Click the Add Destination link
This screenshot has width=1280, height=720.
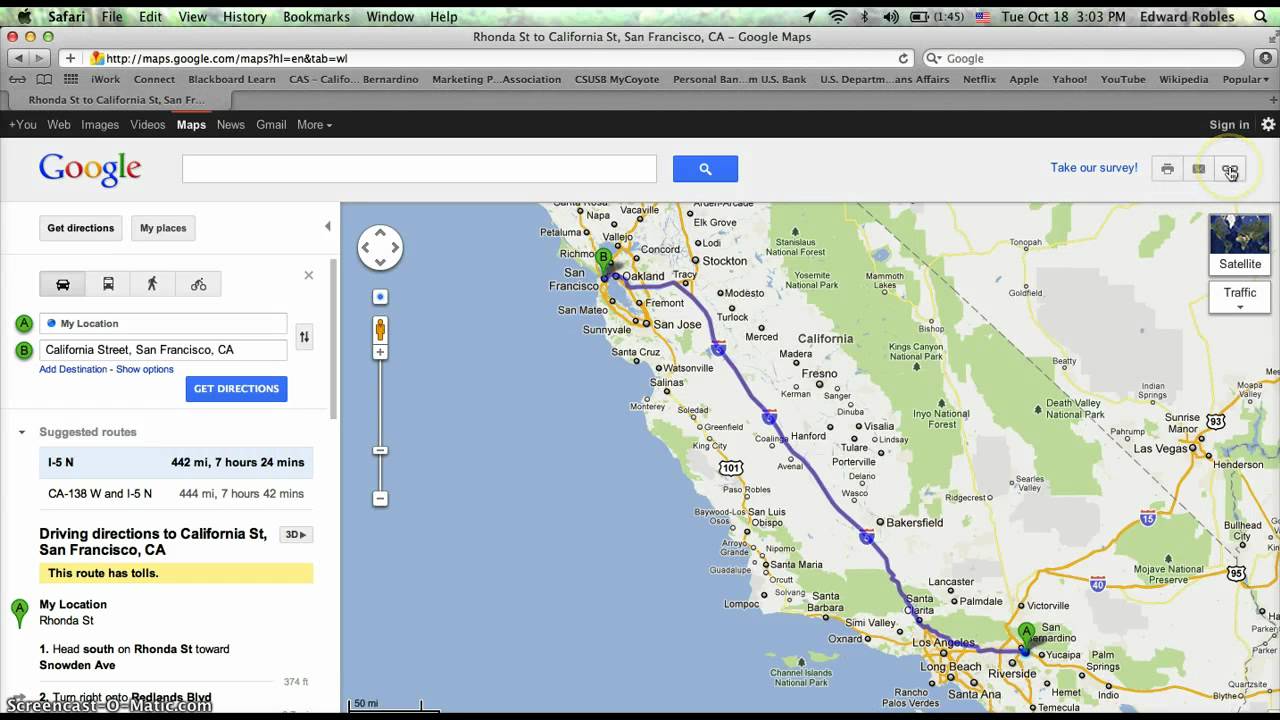tap(73, 369)
